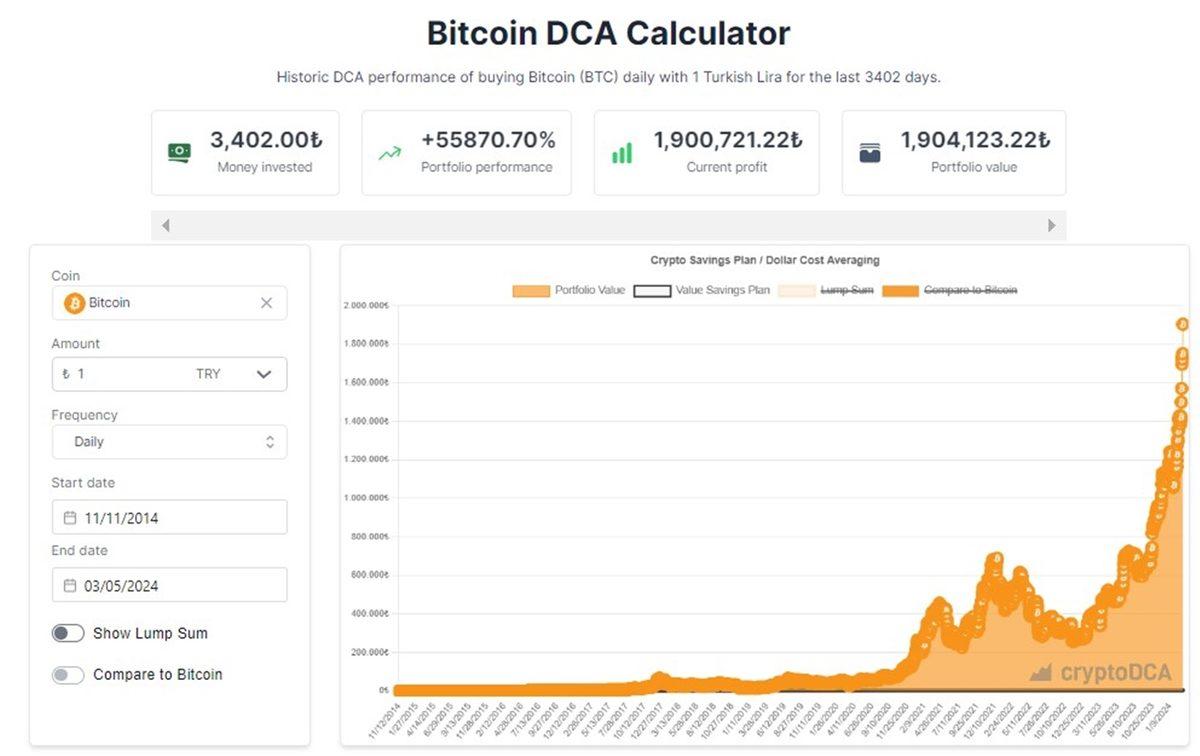
Task: Click the portfolio performance trend arrow icon
Action: [x=390, y=152]
